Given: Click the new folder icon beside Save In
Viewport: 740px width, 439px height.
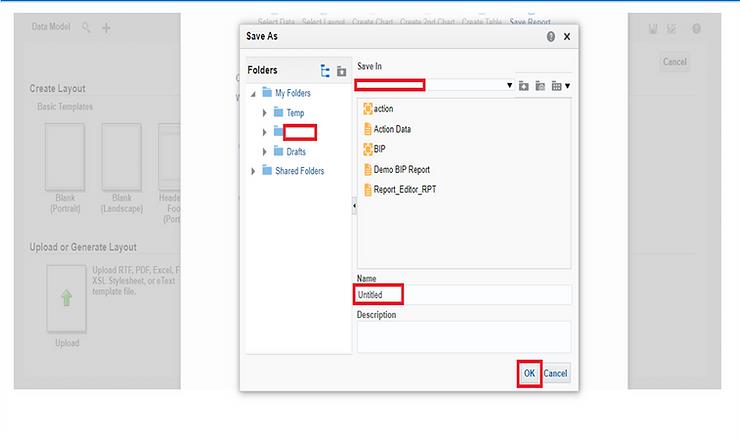Looking at the screenshot, I should tap(523, 86).
